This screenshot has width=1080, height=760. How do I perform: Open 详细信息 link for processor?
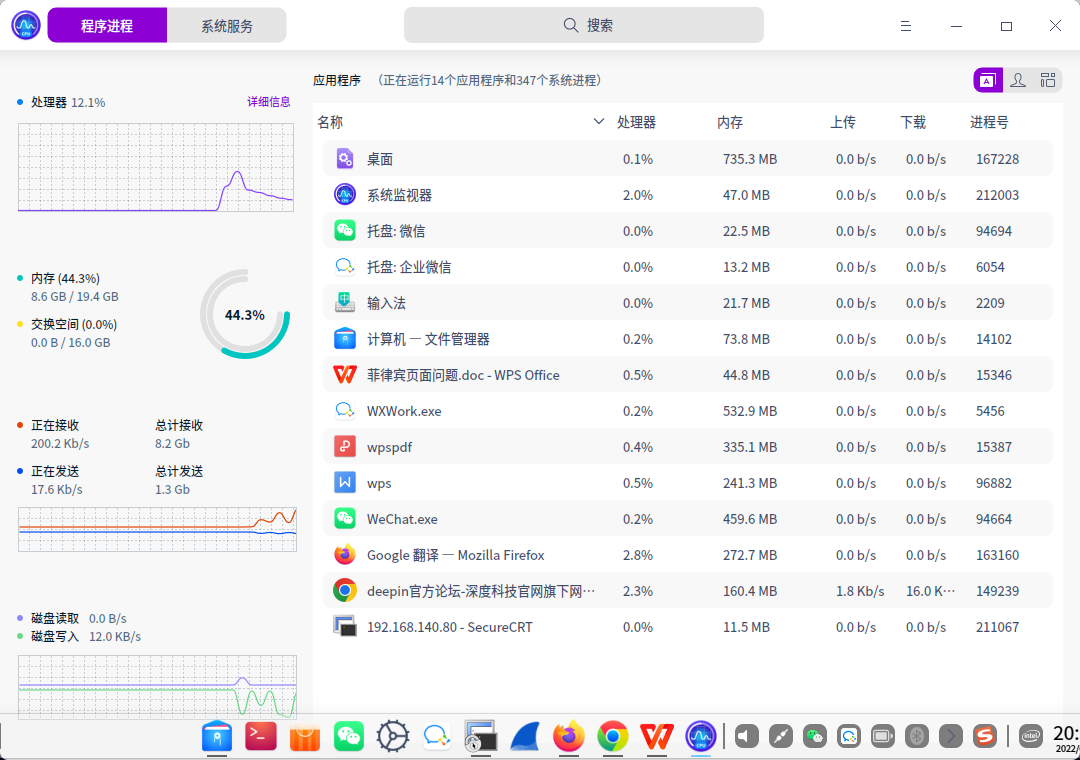(x=269, y=102)
